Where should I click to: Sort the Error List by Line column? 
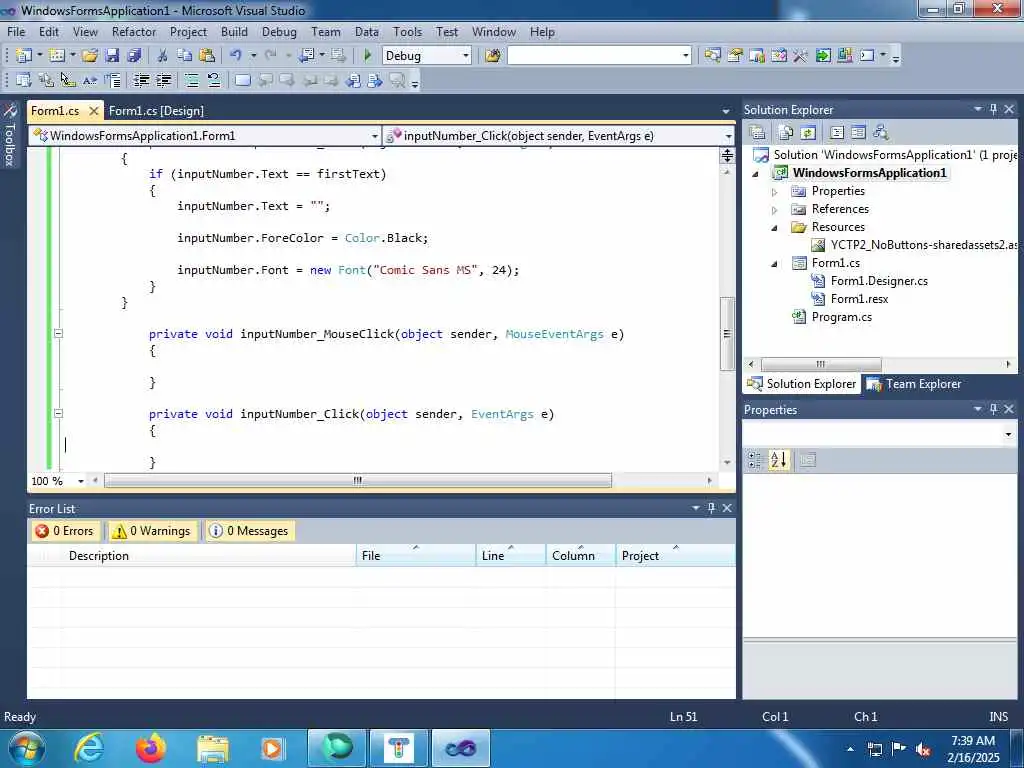click(511, 556)
